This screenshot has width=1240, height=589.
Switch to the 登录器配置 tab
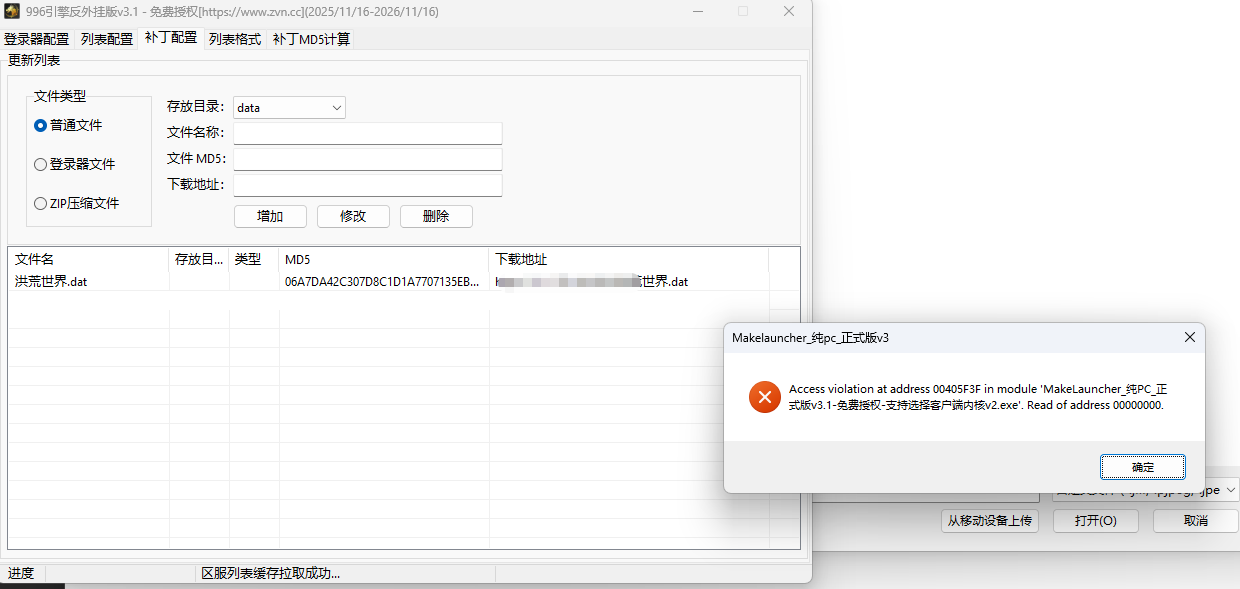tap(36, 39)
